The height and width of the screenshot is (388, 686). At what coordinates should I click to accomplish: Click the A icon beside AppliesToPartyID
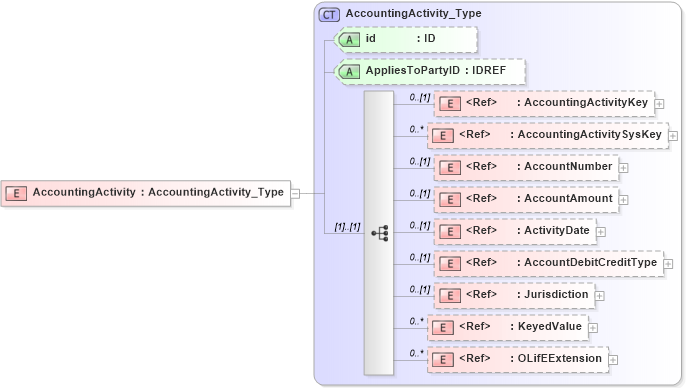(349, 72)
